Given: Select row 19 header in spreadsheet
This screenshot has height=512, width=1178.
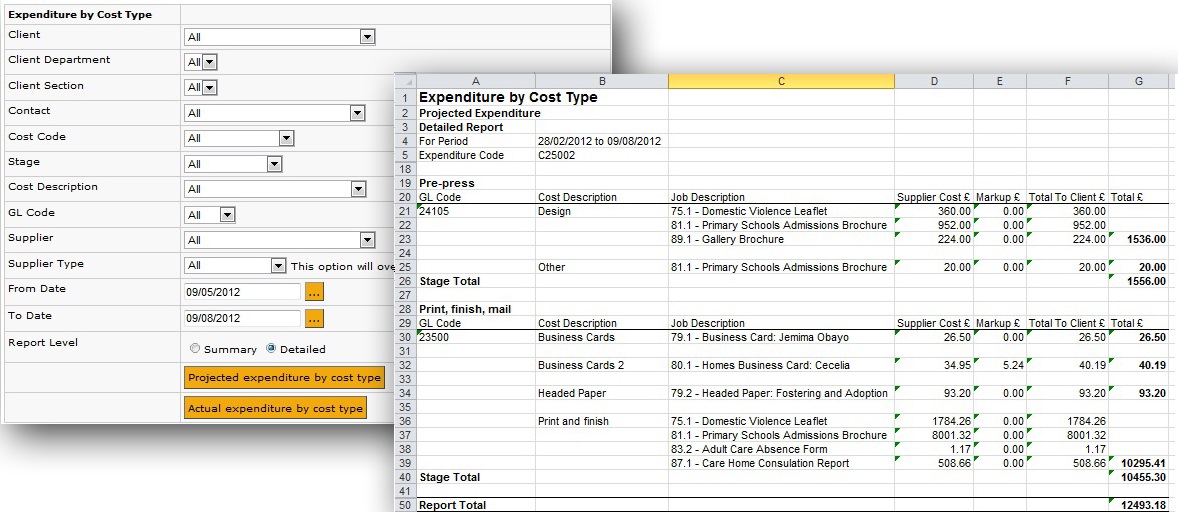Looking at the screenshot, I should pyautogui.click(x=405, y=183).
